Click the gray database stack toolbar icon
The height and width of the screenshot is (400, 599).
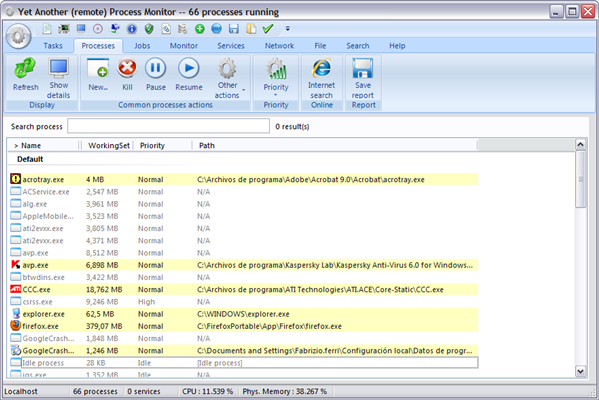183,29
